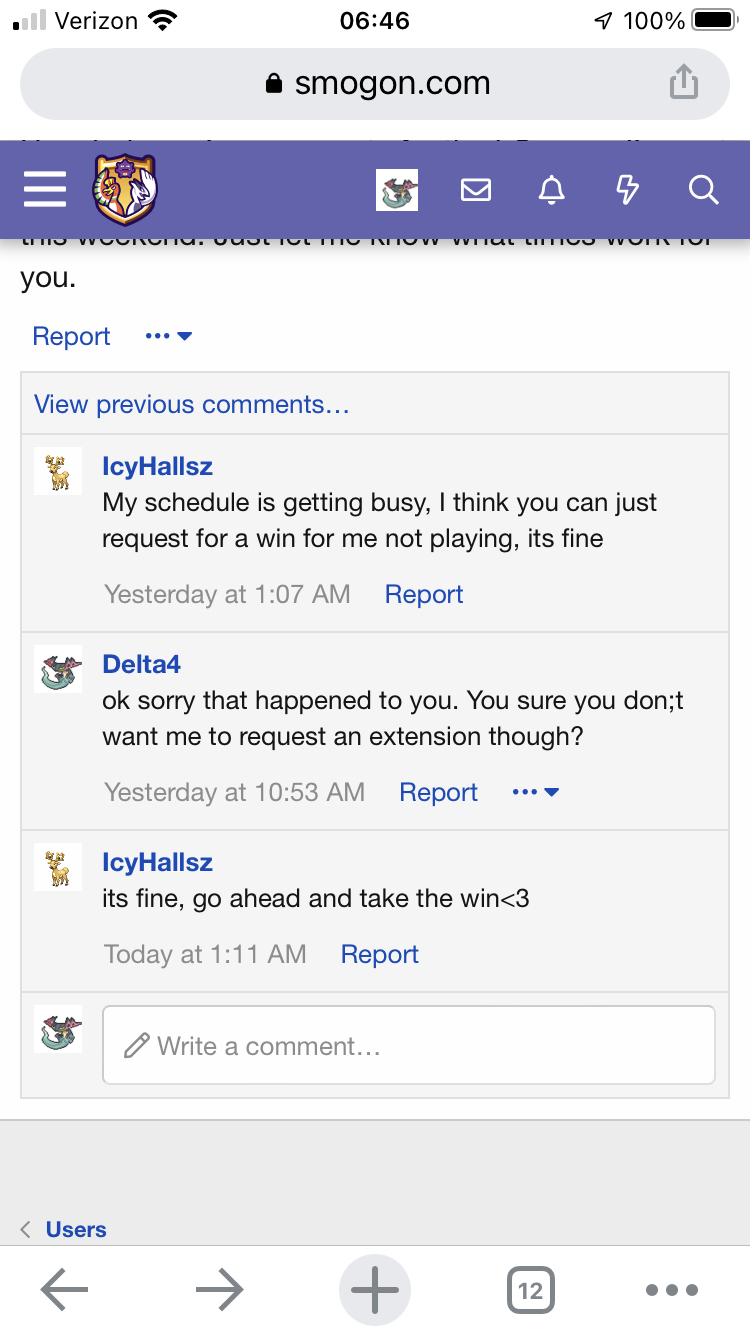The width and height of the screenshot is (750, 1334).
Task: Tap the Smogon forum logo
Action: pos(126,190)
